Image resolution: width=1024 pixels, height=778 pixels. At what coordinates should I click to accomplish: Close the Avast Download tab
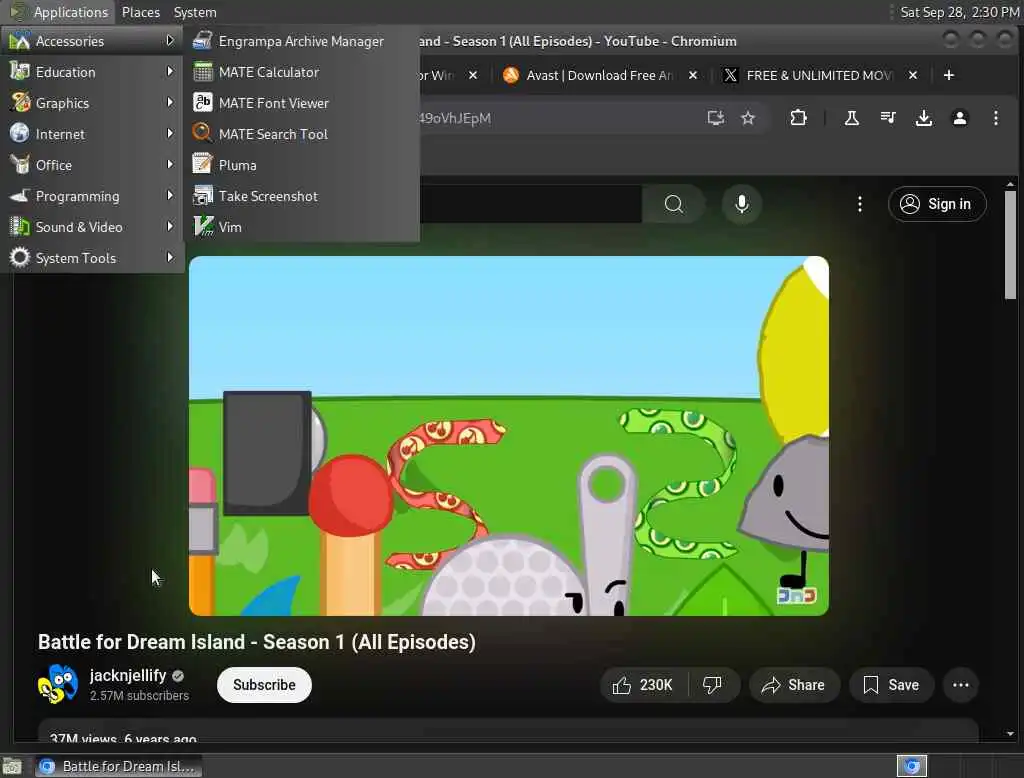pos(693,76)
